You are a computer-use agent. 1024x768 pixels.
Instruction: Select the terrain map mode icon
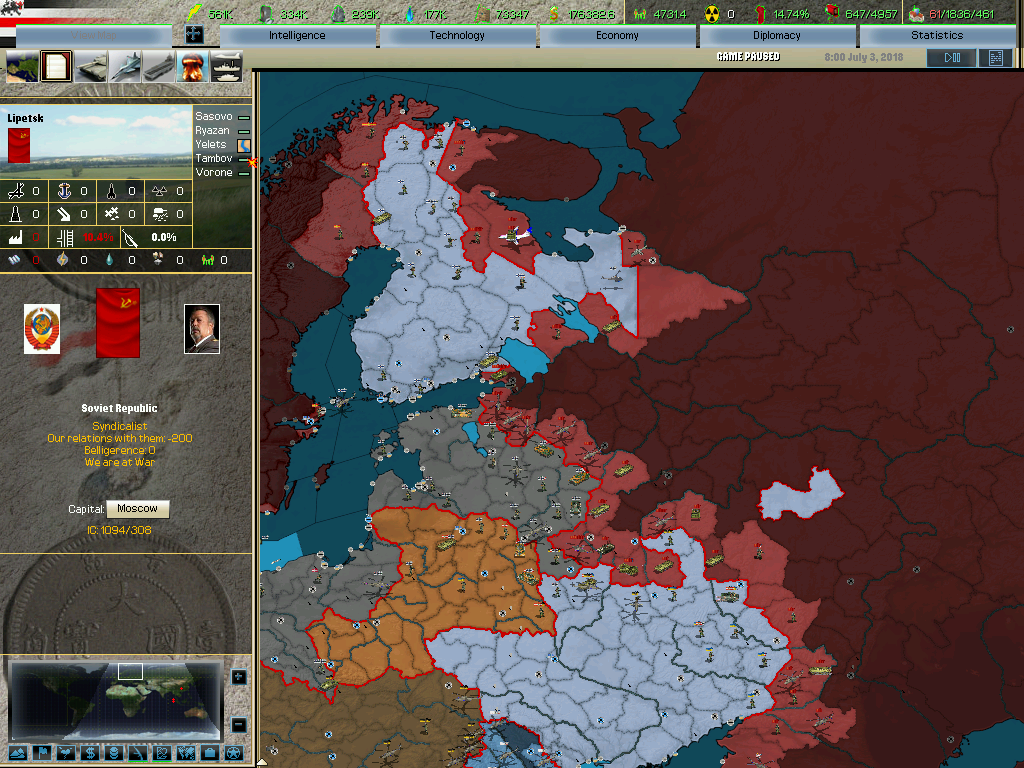click(x=19, y=752)
